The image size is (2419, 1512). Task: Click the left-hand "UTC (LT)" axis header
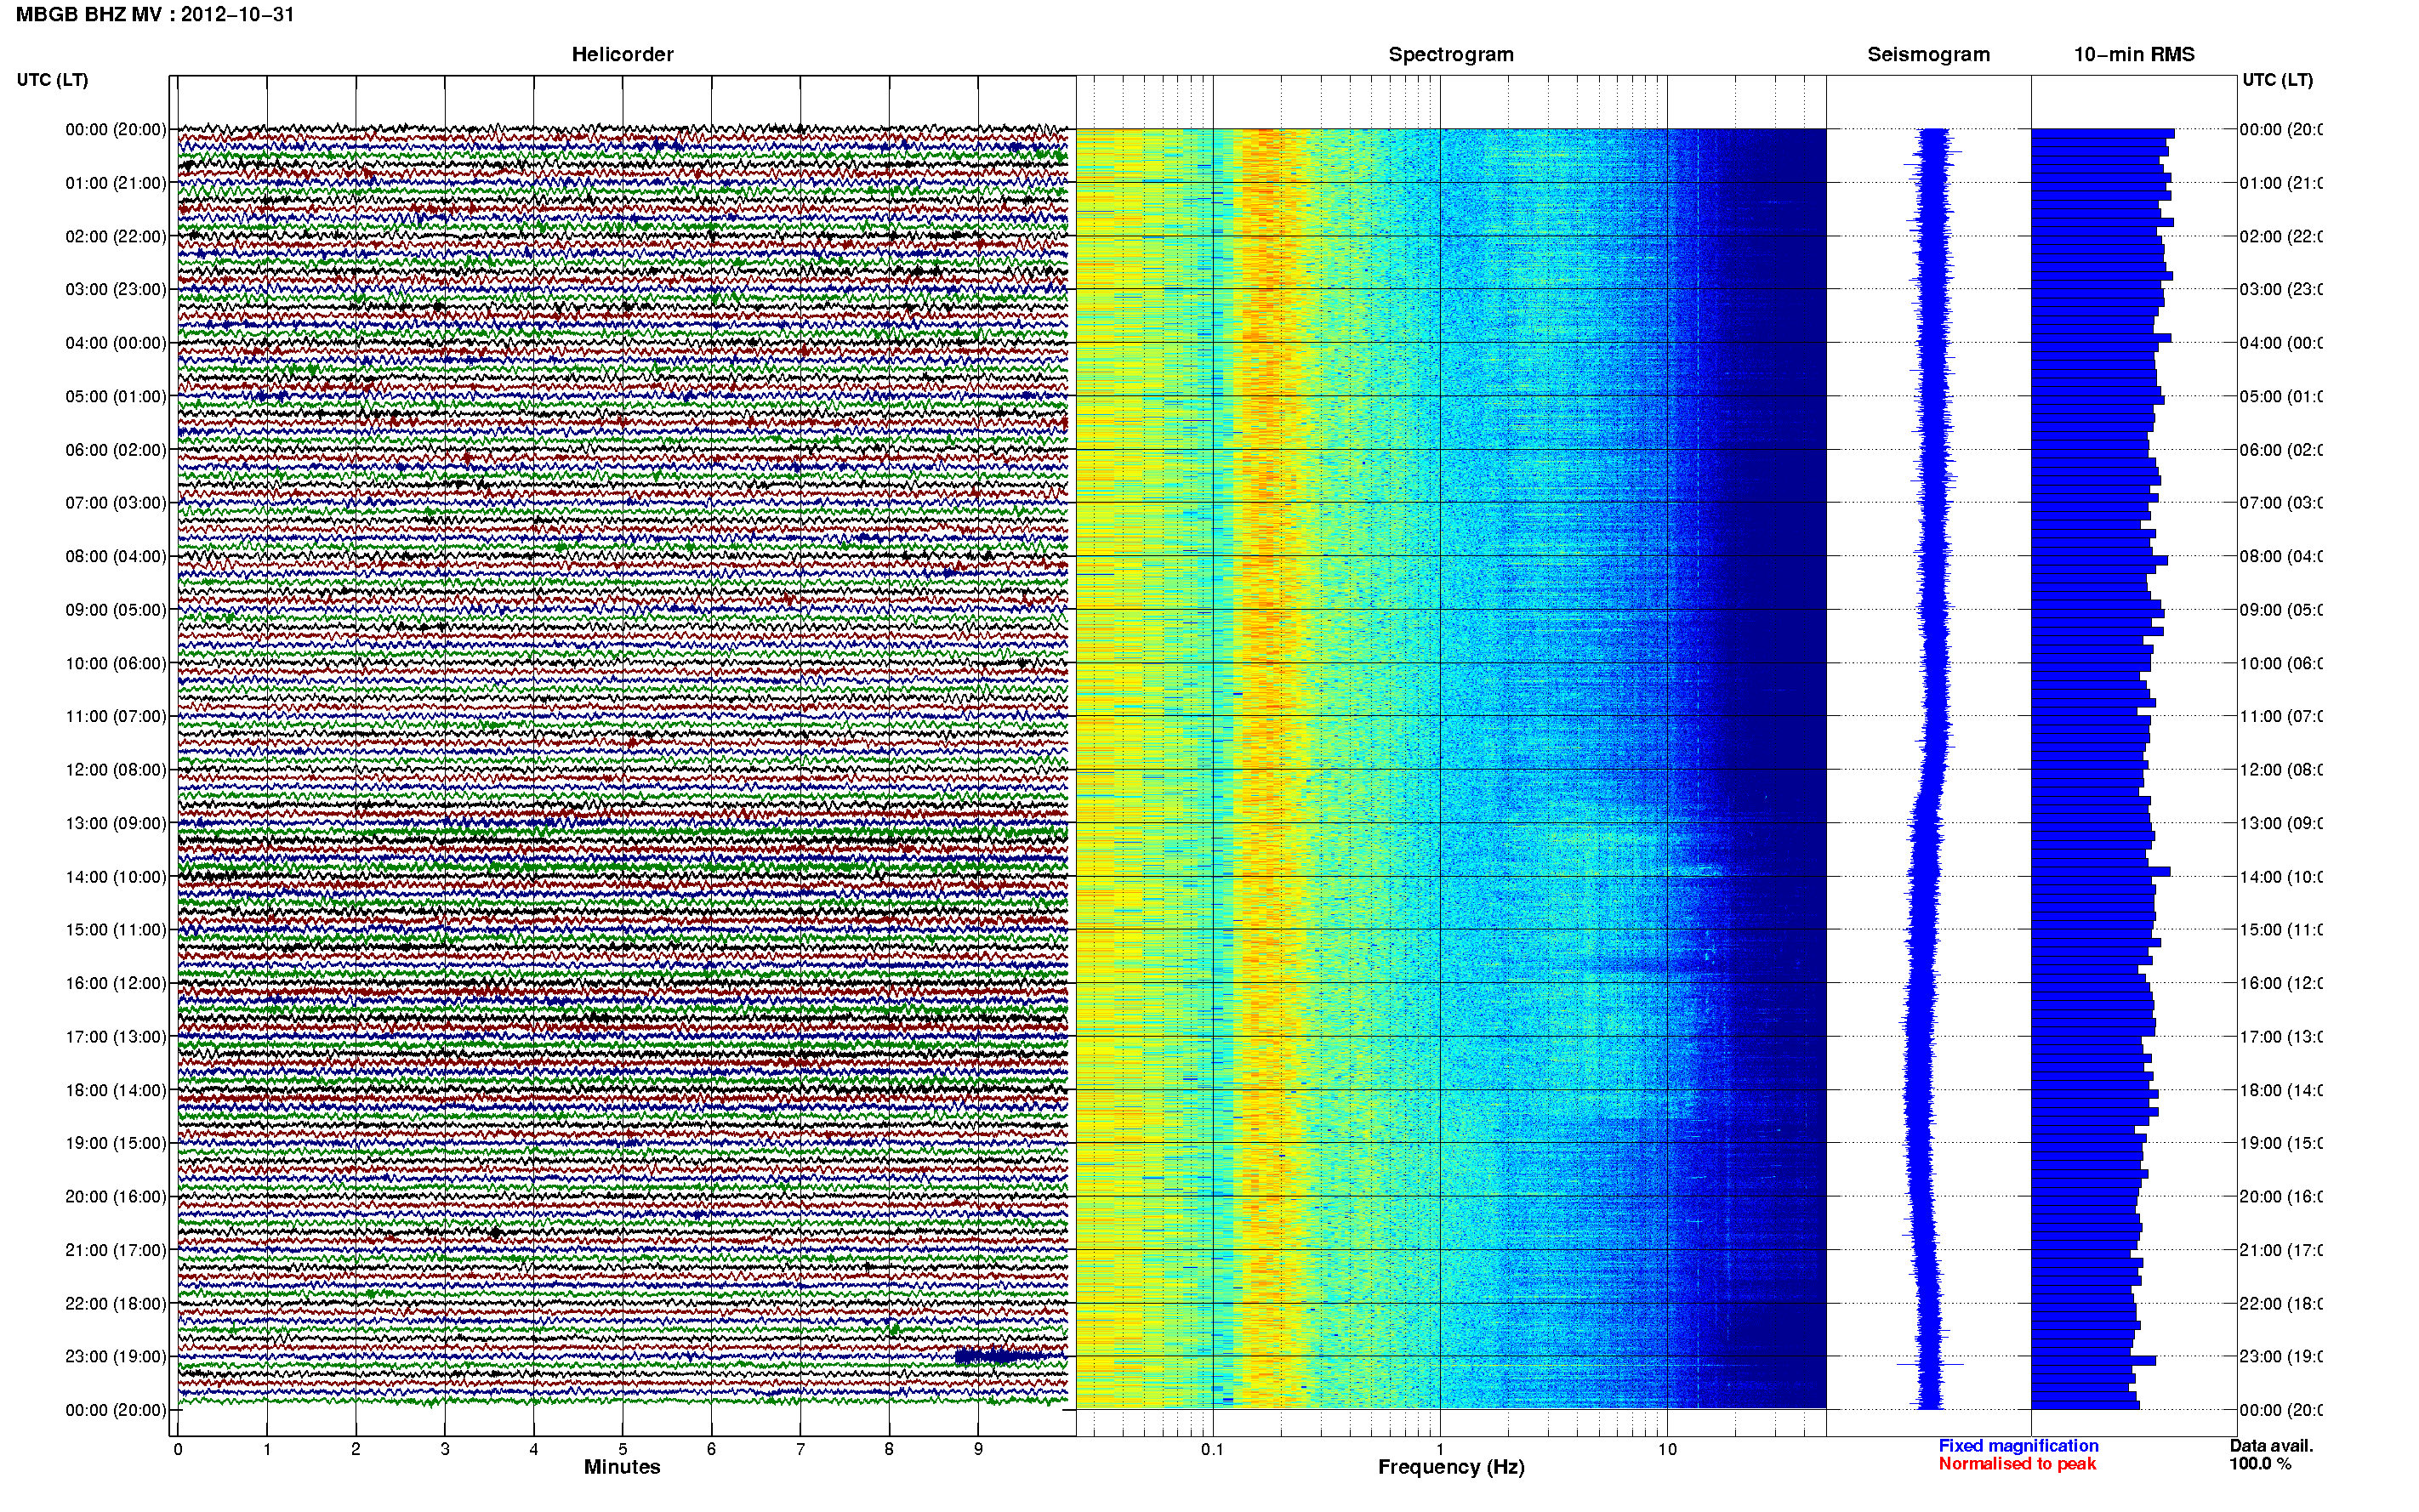coord(52,80)
